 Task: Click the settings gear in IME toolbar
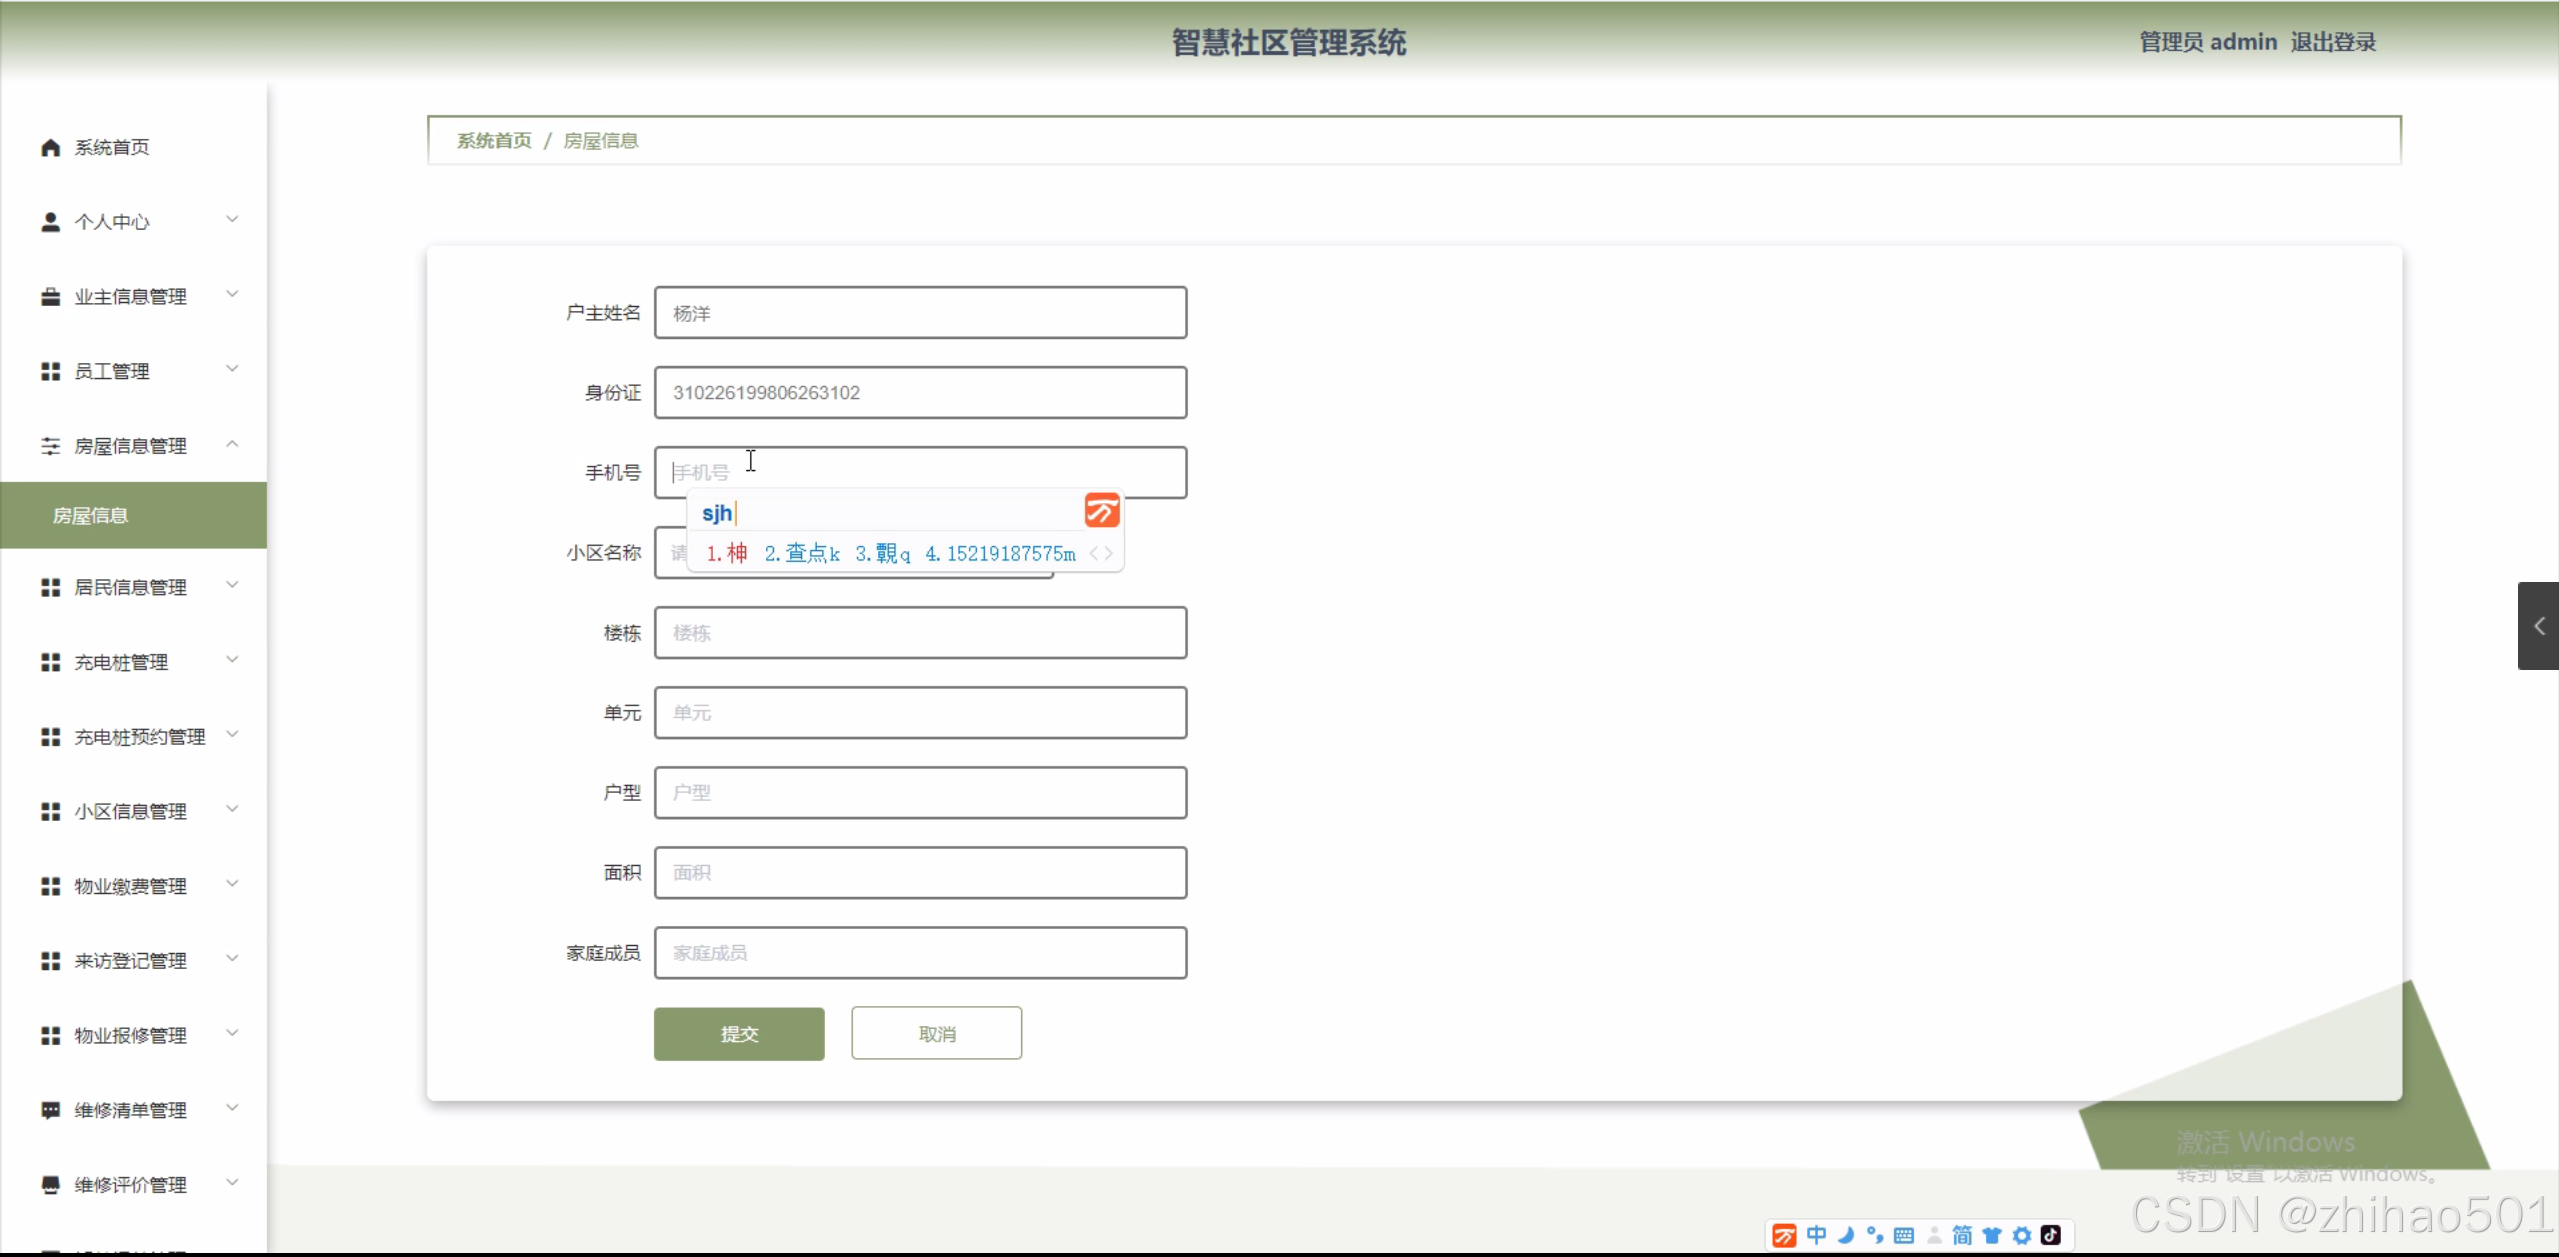tap(2021, 1235)
